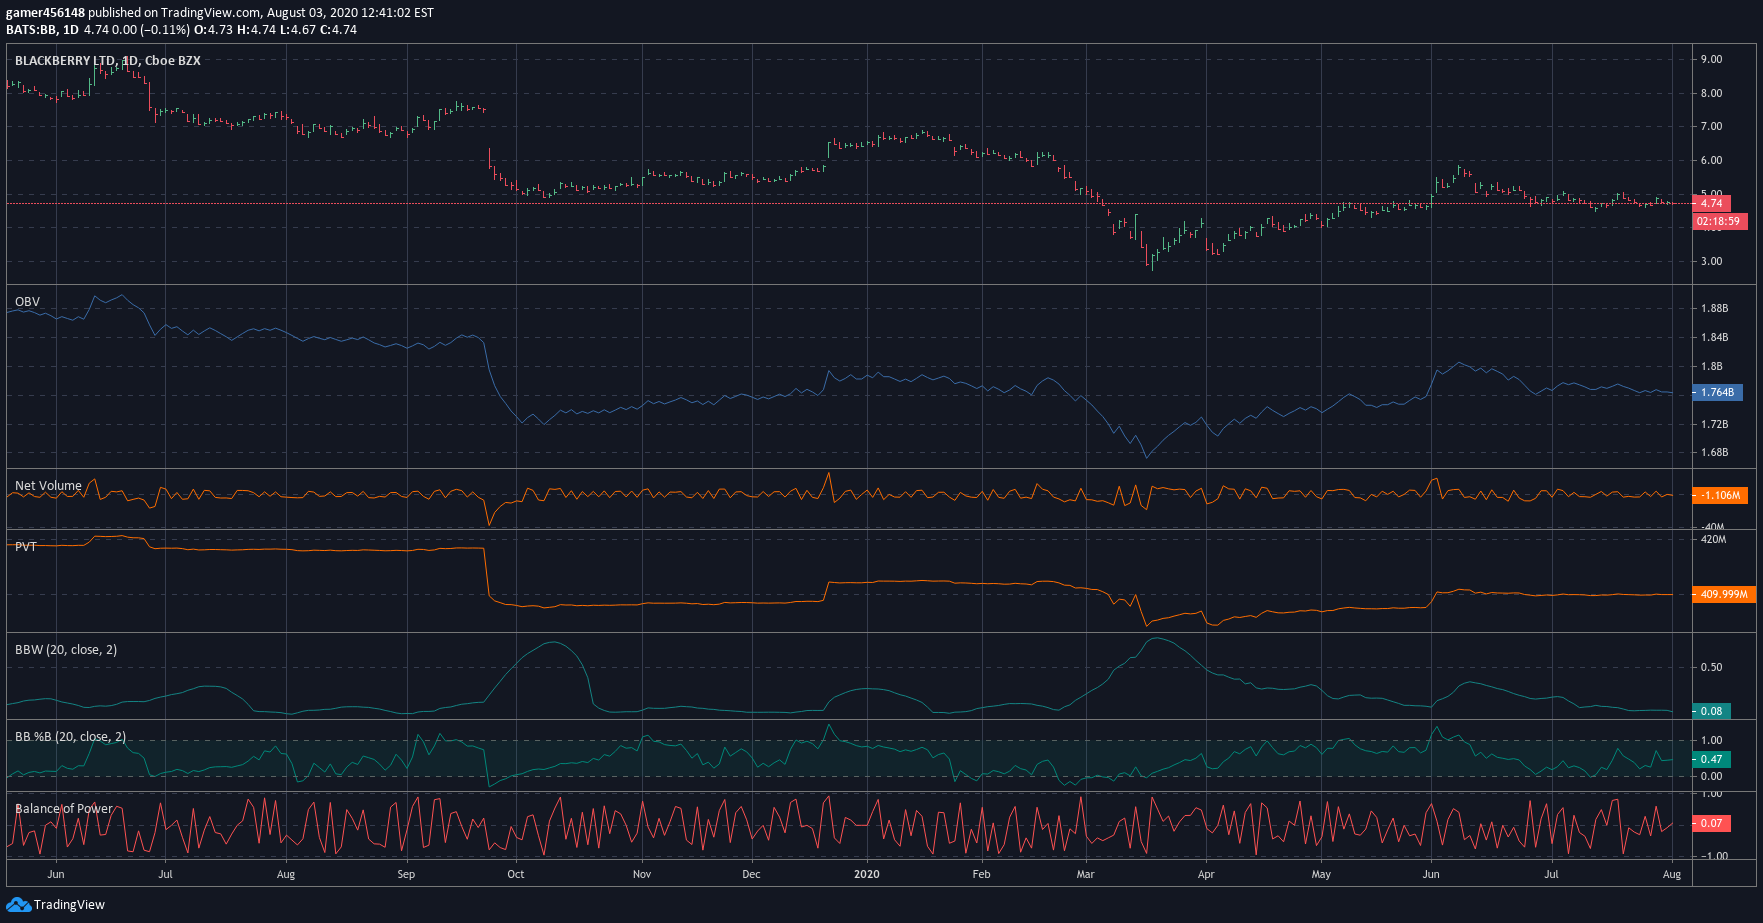Click the 420M PVT scale label
Image resolution: width=1763 pixels, height=923 pixels.
(x=1714, y=540)
